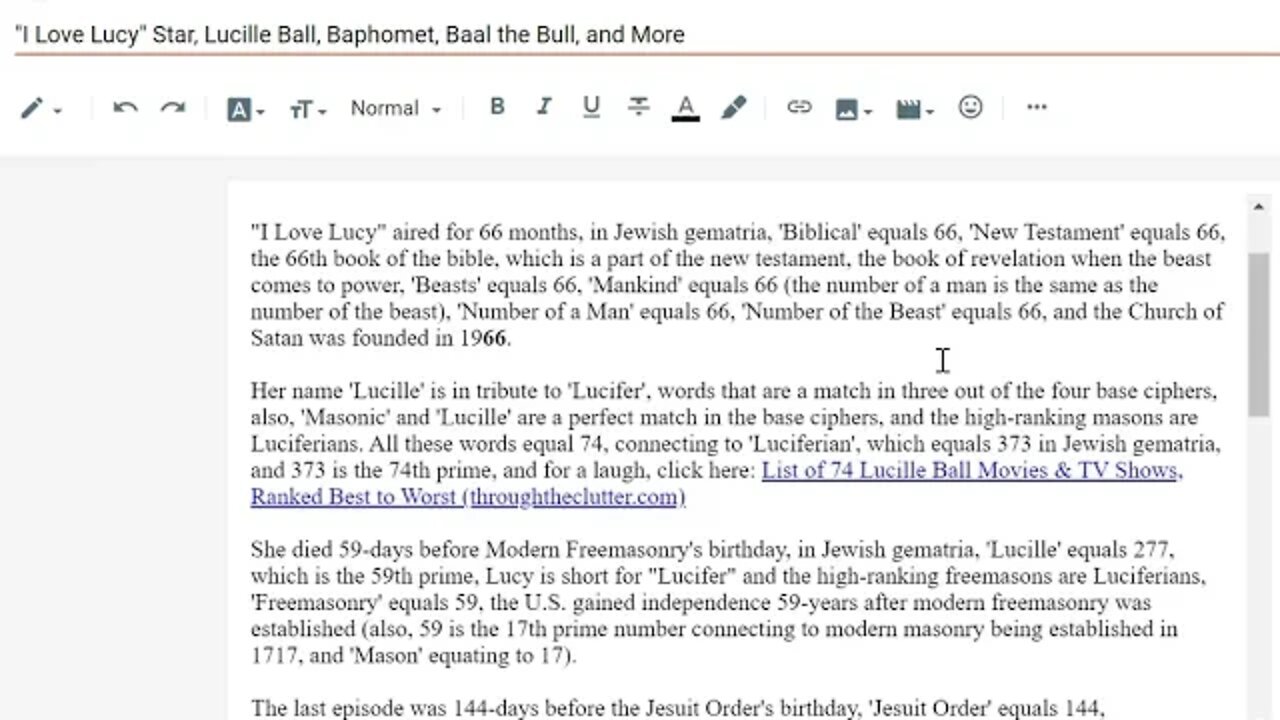Redo the last undone edit
Image resolution: width=1280 pixels, height=720 pixels.
tap(173, 108)
